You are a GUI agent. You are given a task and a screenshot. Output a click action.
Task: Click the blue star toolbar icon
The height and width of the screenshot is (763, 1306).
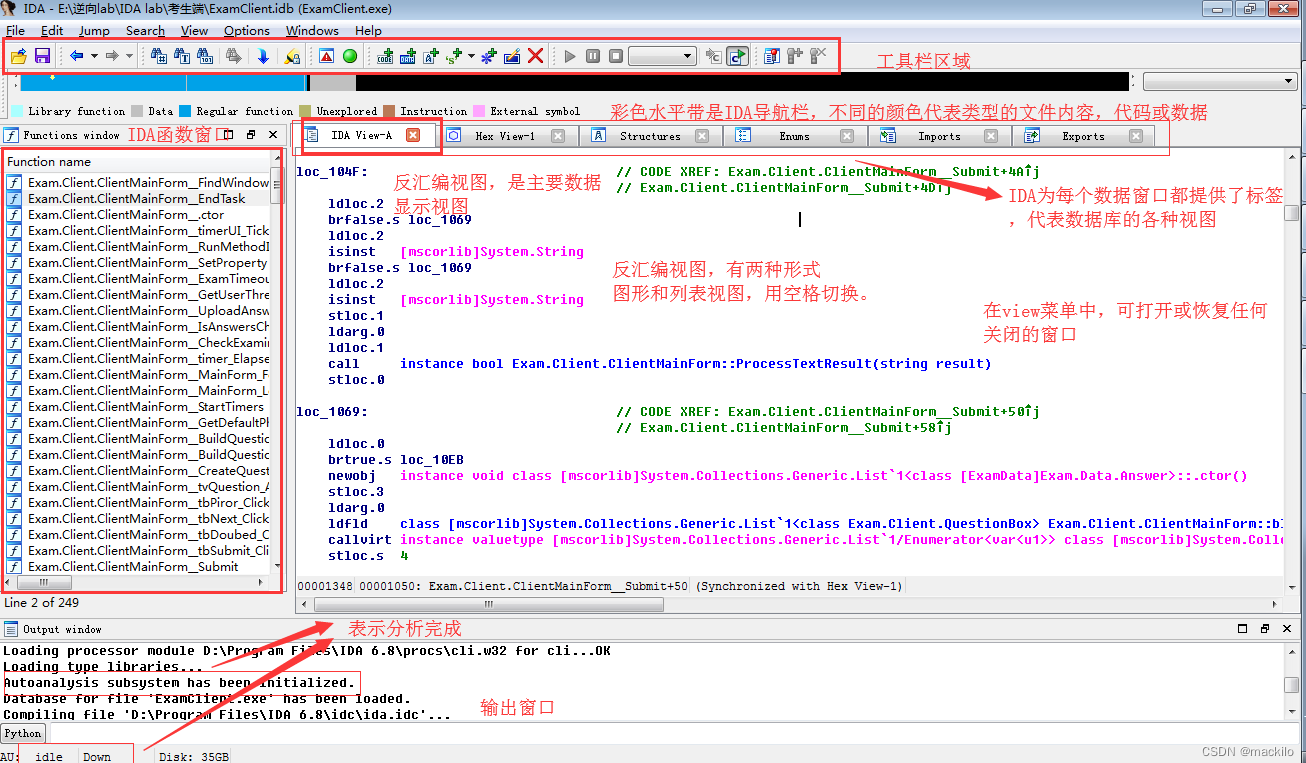point(488,56)
